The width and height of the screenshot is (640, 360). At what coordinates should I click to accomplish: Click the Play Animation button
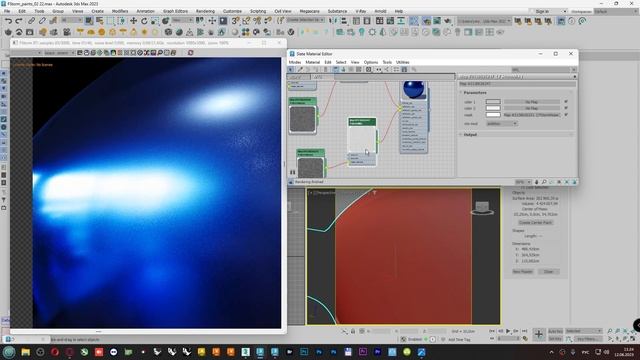pos(508,331)
